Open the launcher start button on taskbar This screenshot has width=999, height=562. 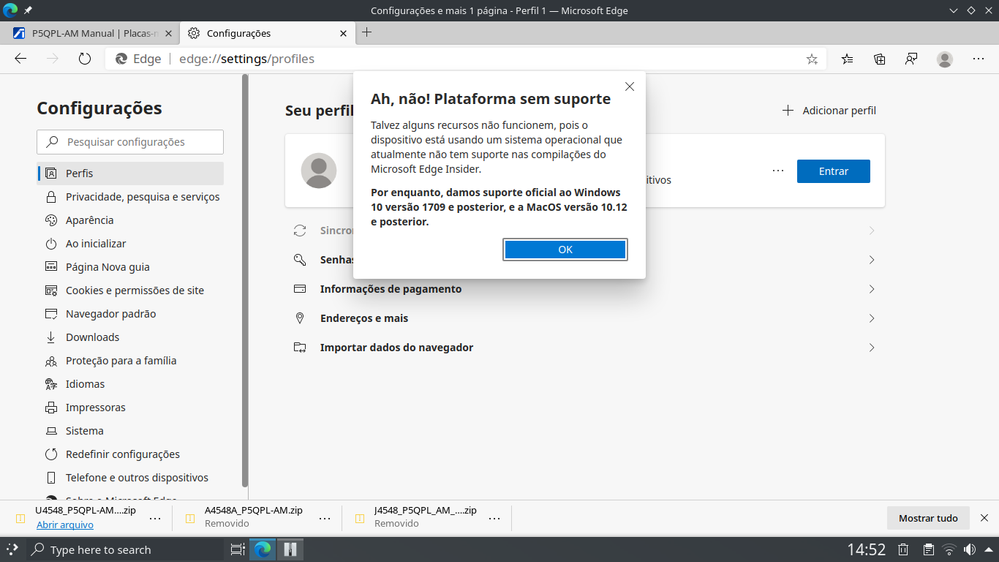pyautogui.click(x=12, y=549)
